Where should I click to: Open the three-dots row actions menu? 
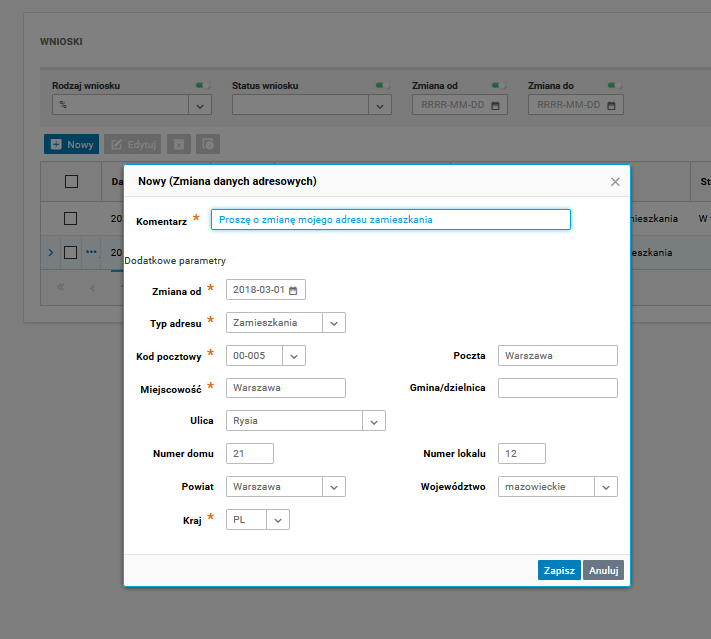(x=91, y=252)
